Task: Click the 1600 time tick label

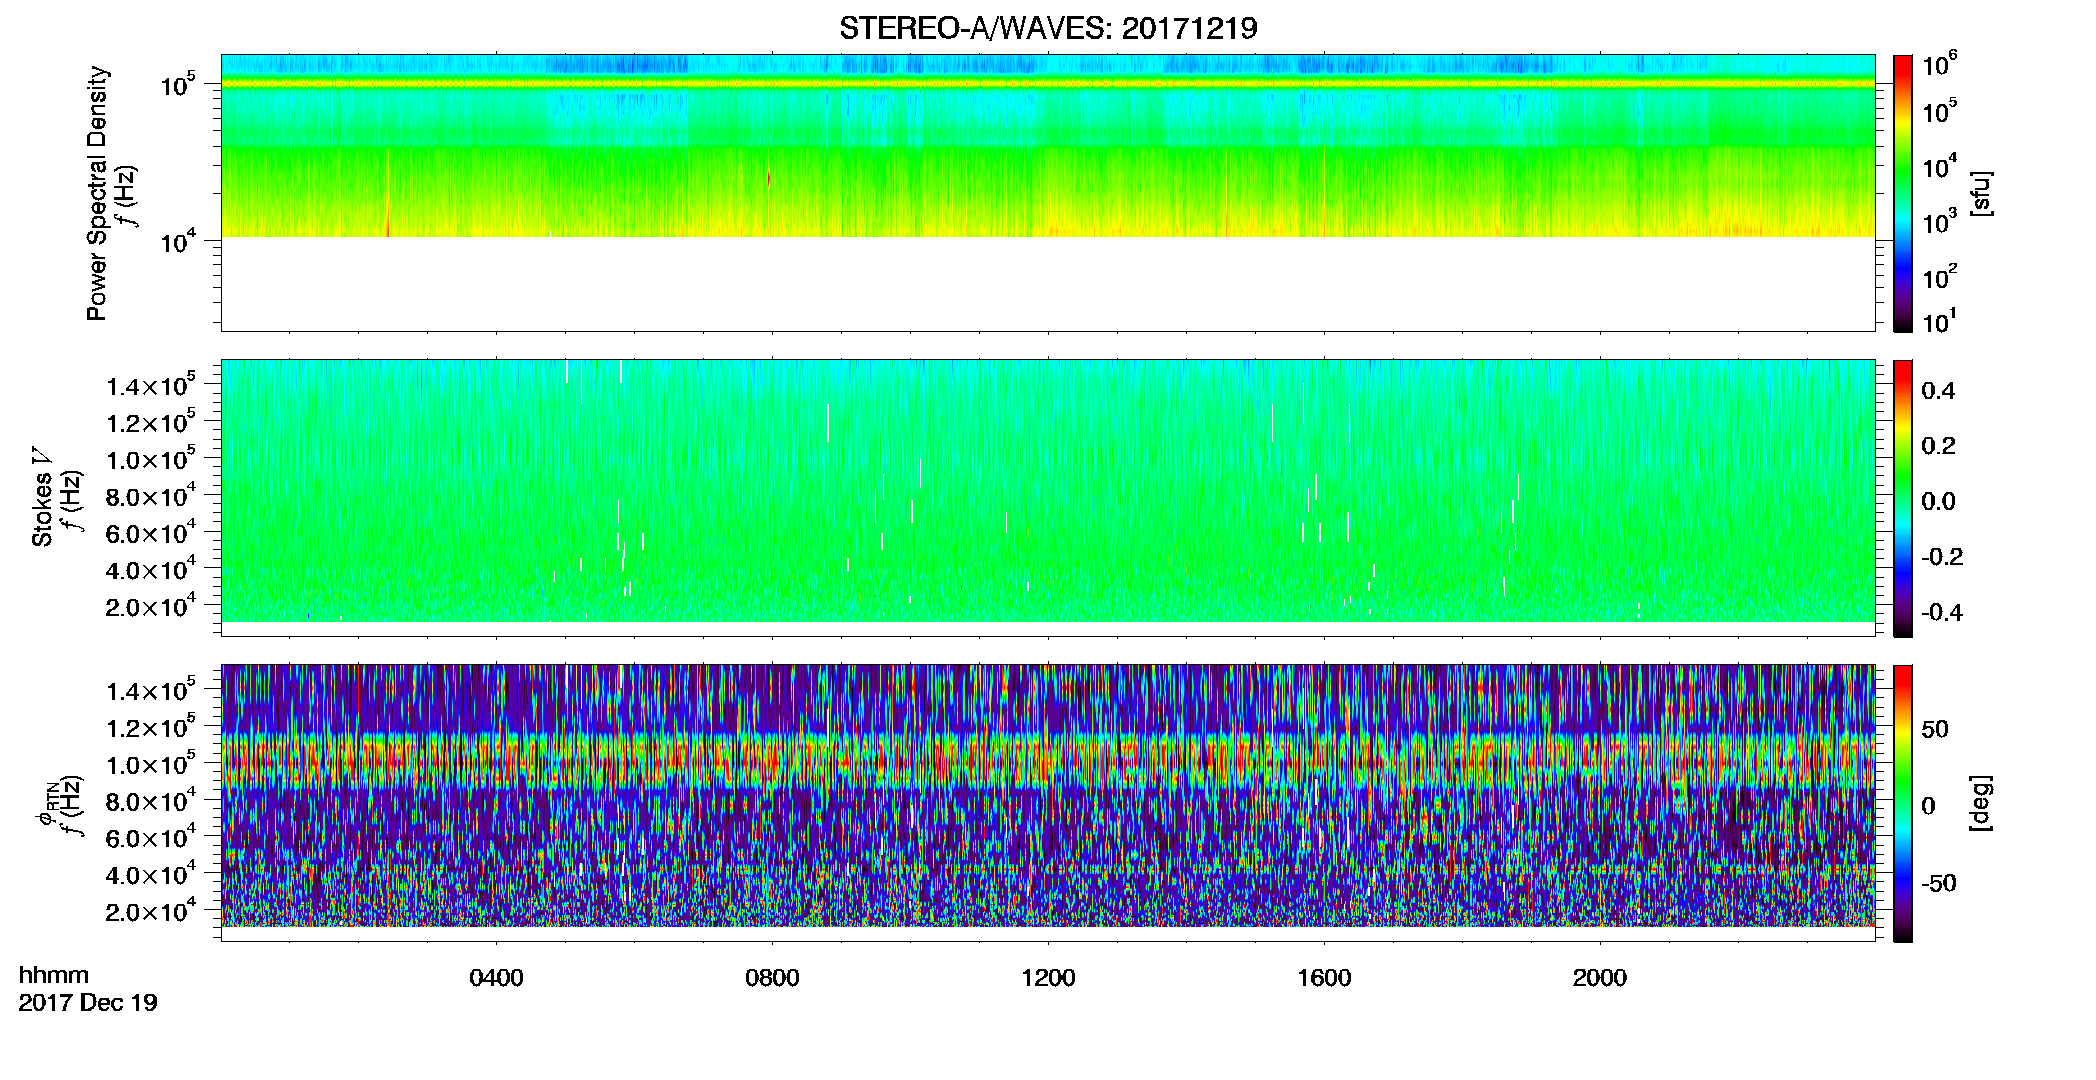Action: pos(1324,978)
